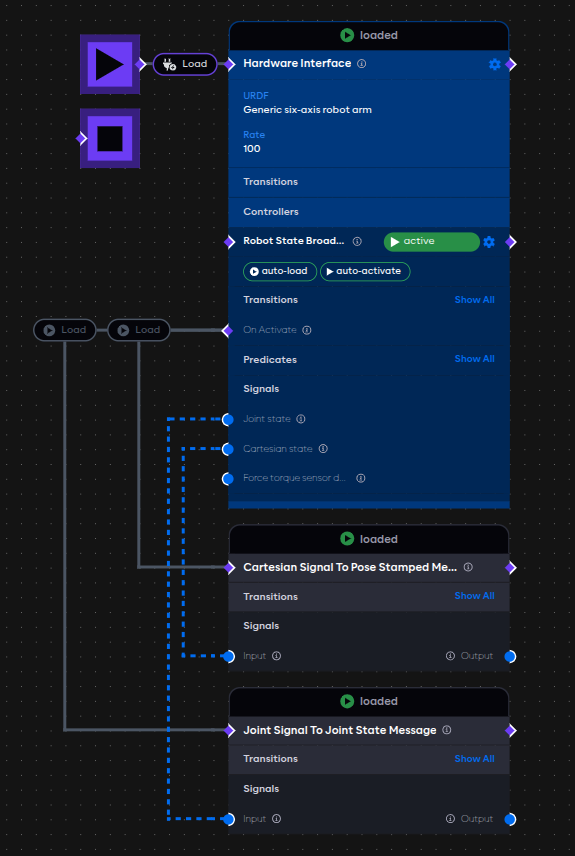
Task: Show all Predicates for the broadcaster
Action: 475,359
